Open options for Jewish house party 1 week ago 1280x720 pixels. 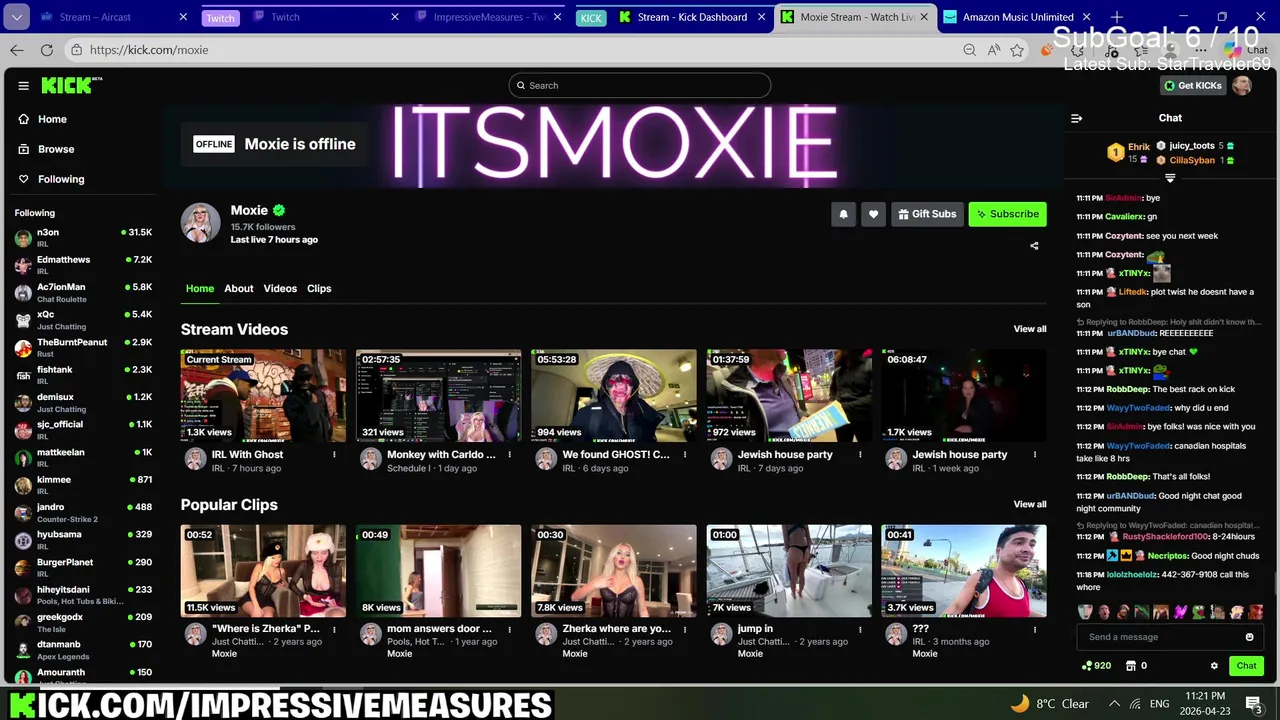[1035, 455]
